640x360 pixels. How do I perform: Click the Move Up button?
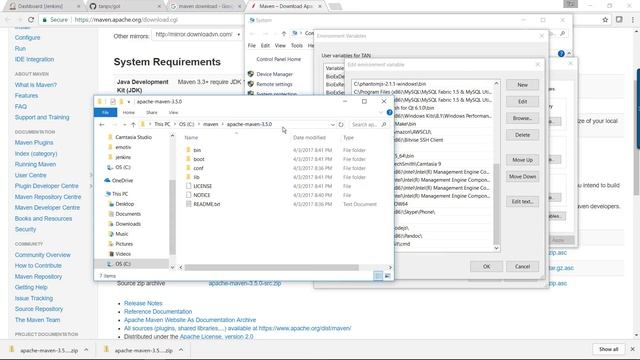pyautogui.click(x=522, y=160)
